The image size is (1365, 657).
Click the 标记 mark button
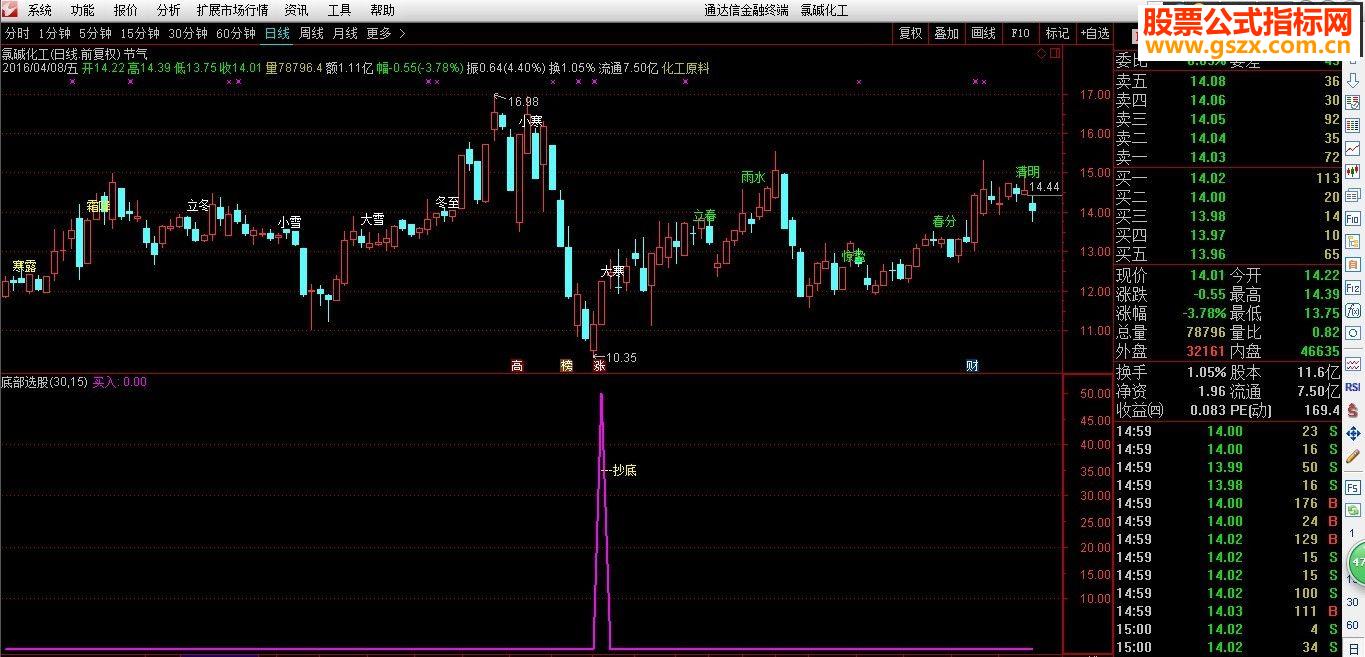(1056, 33)
